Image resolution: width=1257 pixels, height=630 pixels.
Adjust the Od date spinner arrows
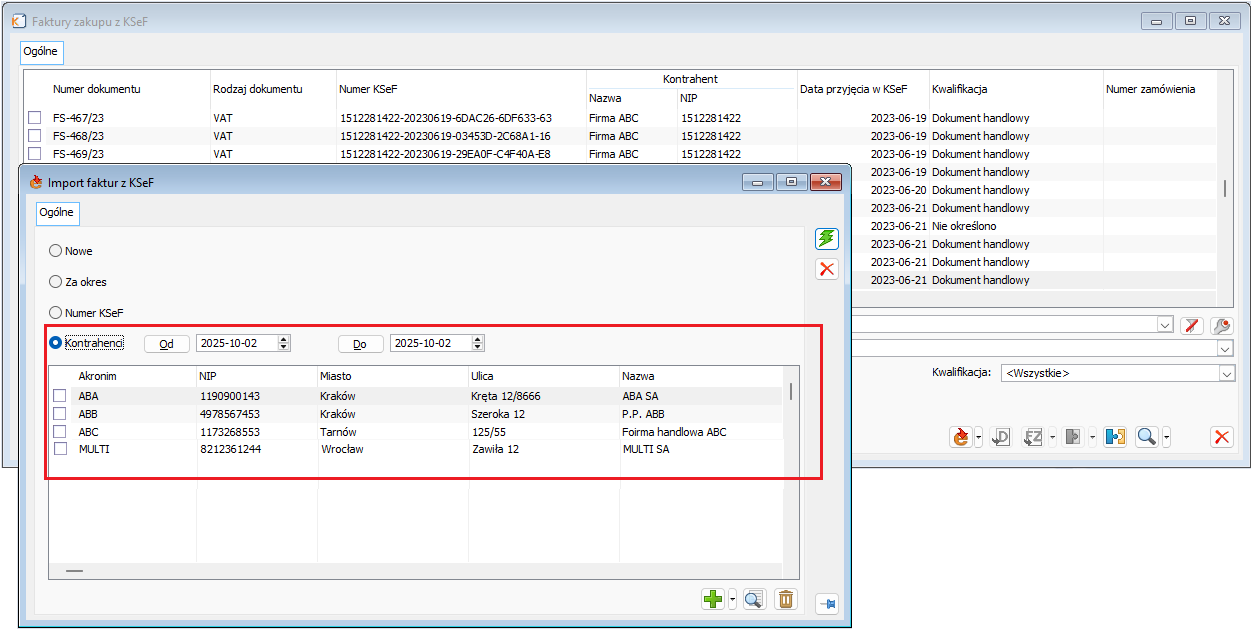point(284,343)
